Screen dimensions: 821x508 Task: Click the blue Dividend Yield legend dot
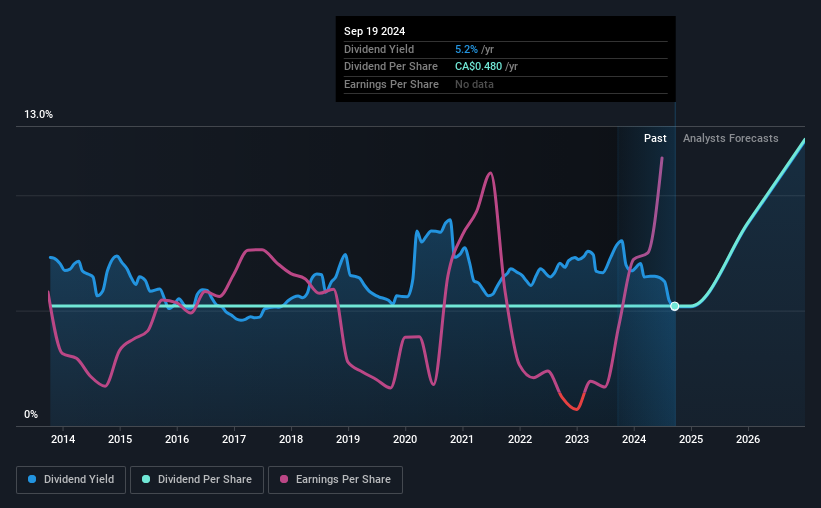pyautogui.click(x=32, y=479)
